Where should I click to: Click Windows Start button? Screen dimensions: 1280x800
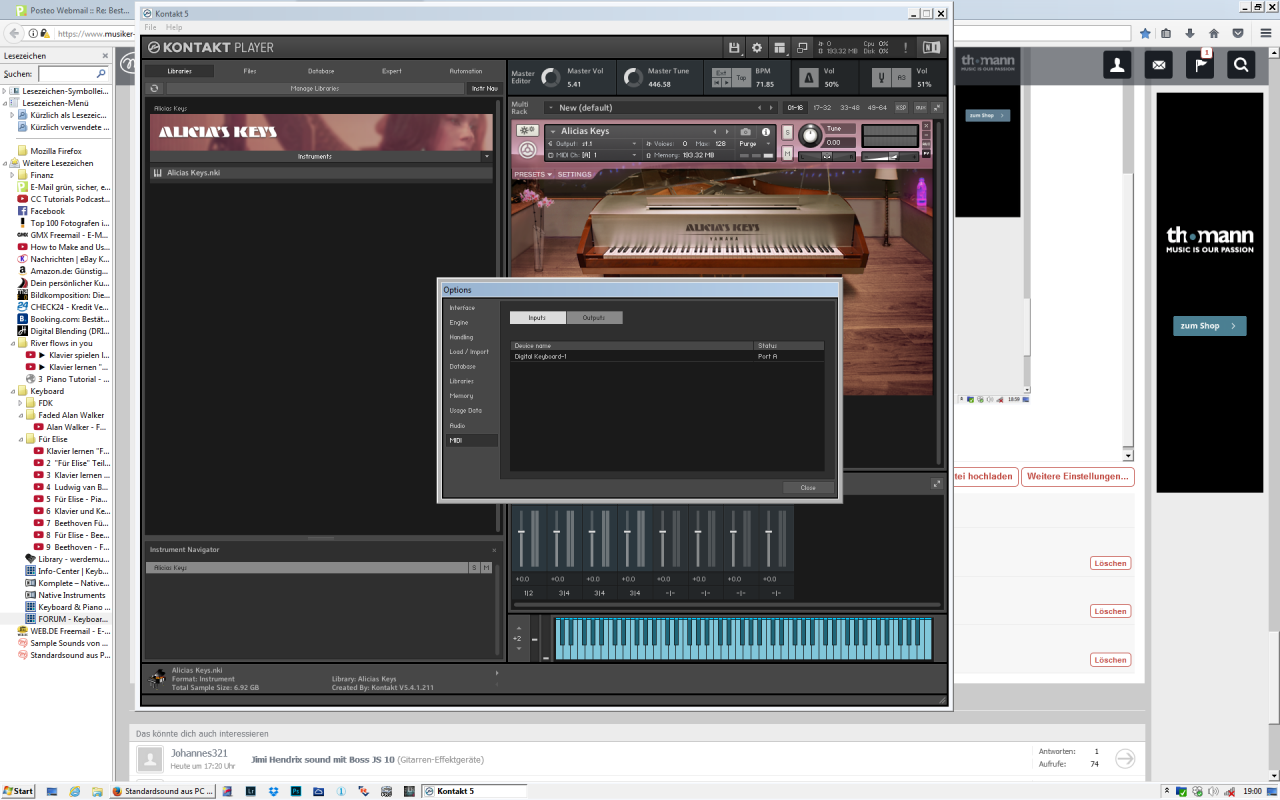coord(18,791)
